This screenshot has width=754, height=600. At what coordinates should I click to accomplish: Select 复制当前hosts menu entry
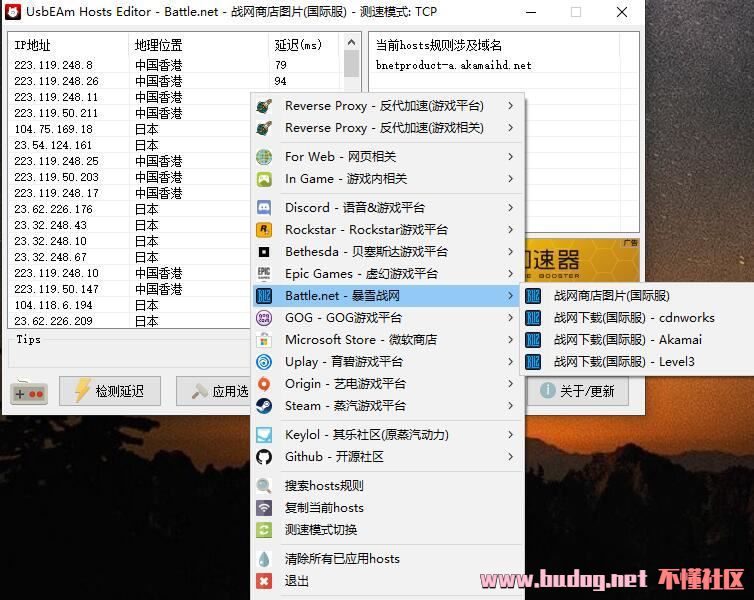tap(386, 508)
